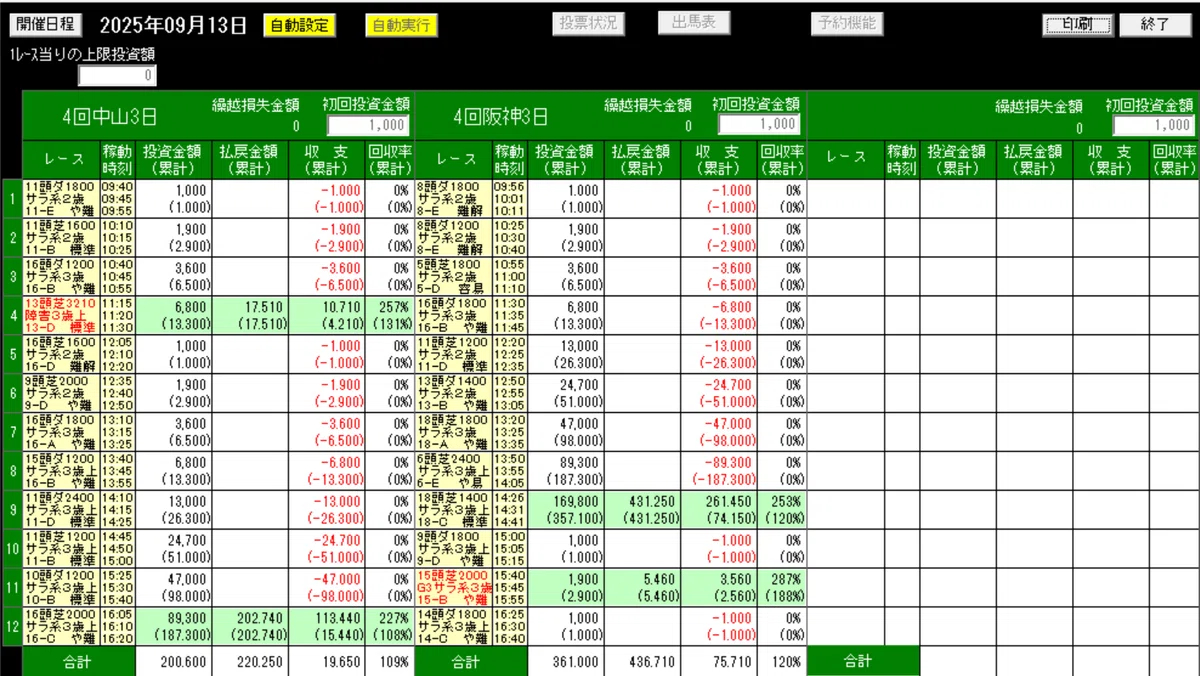Viewport: 1200px width, 676px height.
Task: Click the 予約機能 reservation button
Action: 846,23
